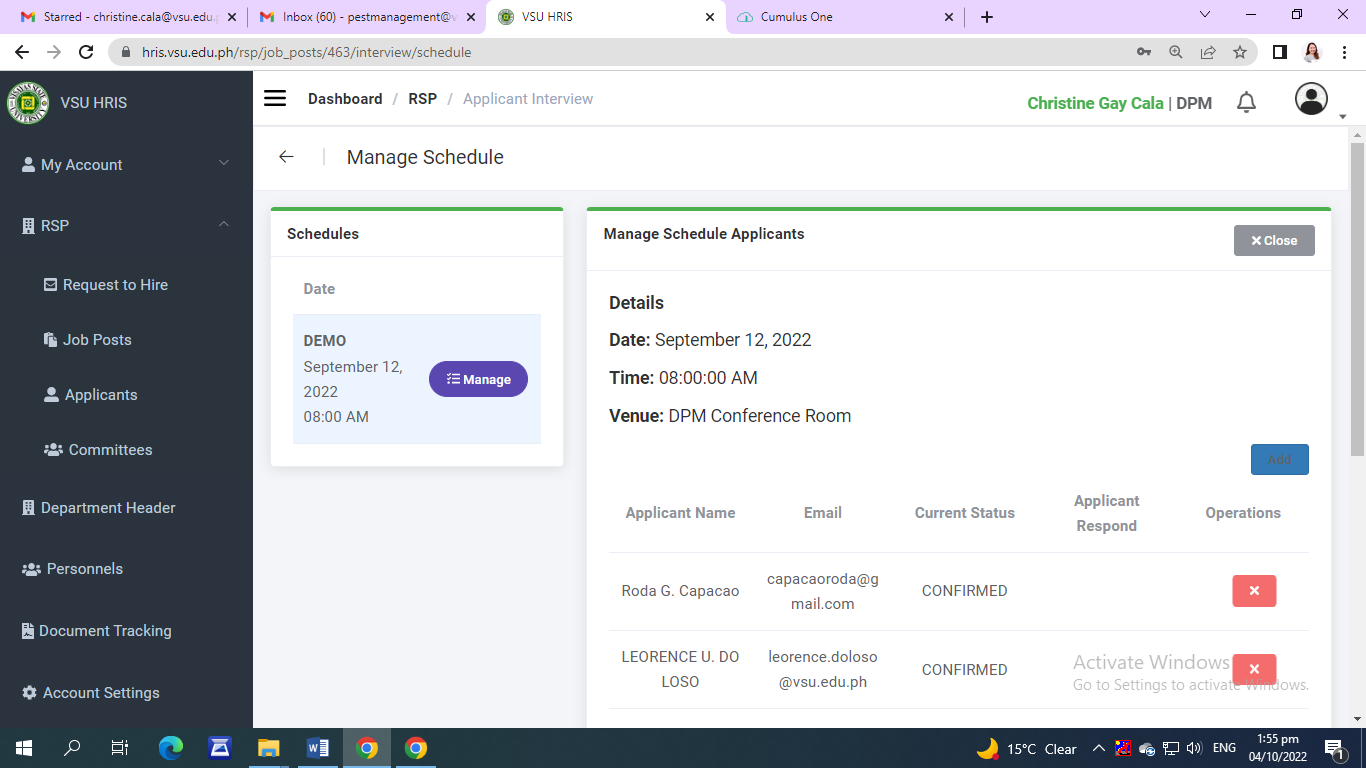Click the user profile avatar icon

tap(1311, 99)
